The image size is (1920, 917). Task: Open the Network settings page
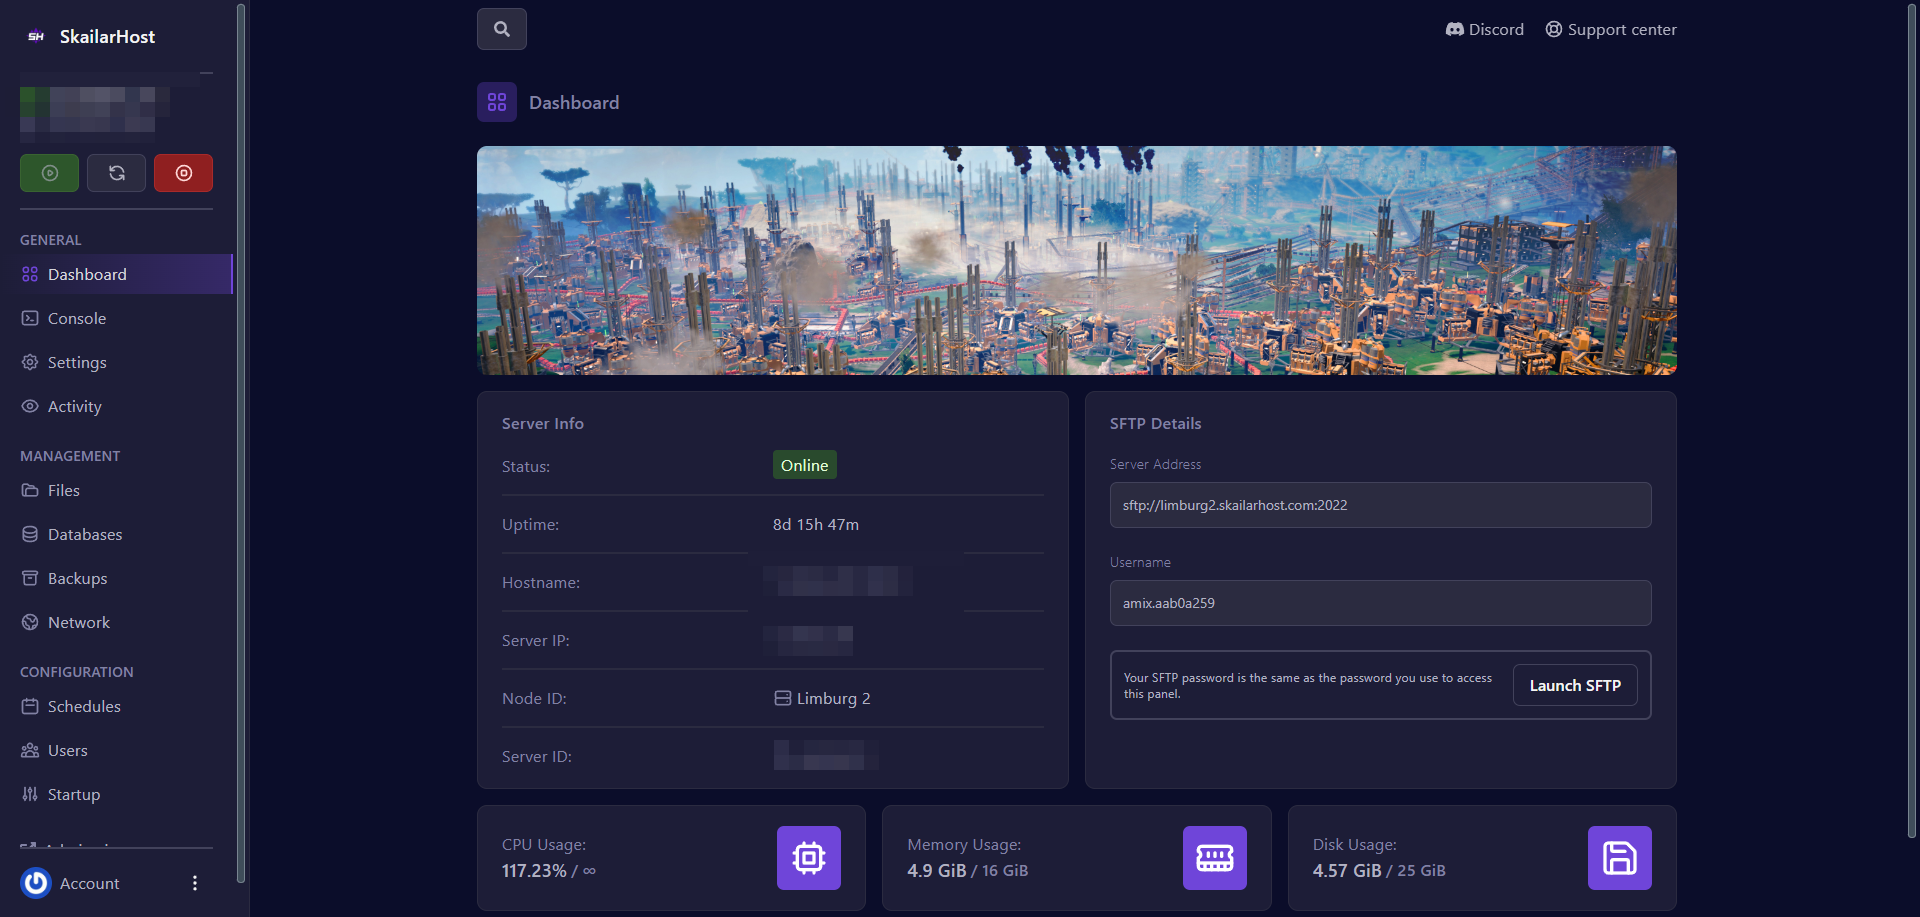tap(78, 622)
